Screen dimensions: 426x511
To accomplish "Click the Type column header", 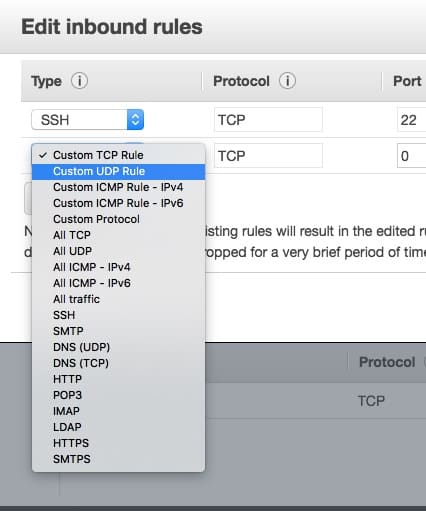I will pyautogui.click(x=46, y=81).
